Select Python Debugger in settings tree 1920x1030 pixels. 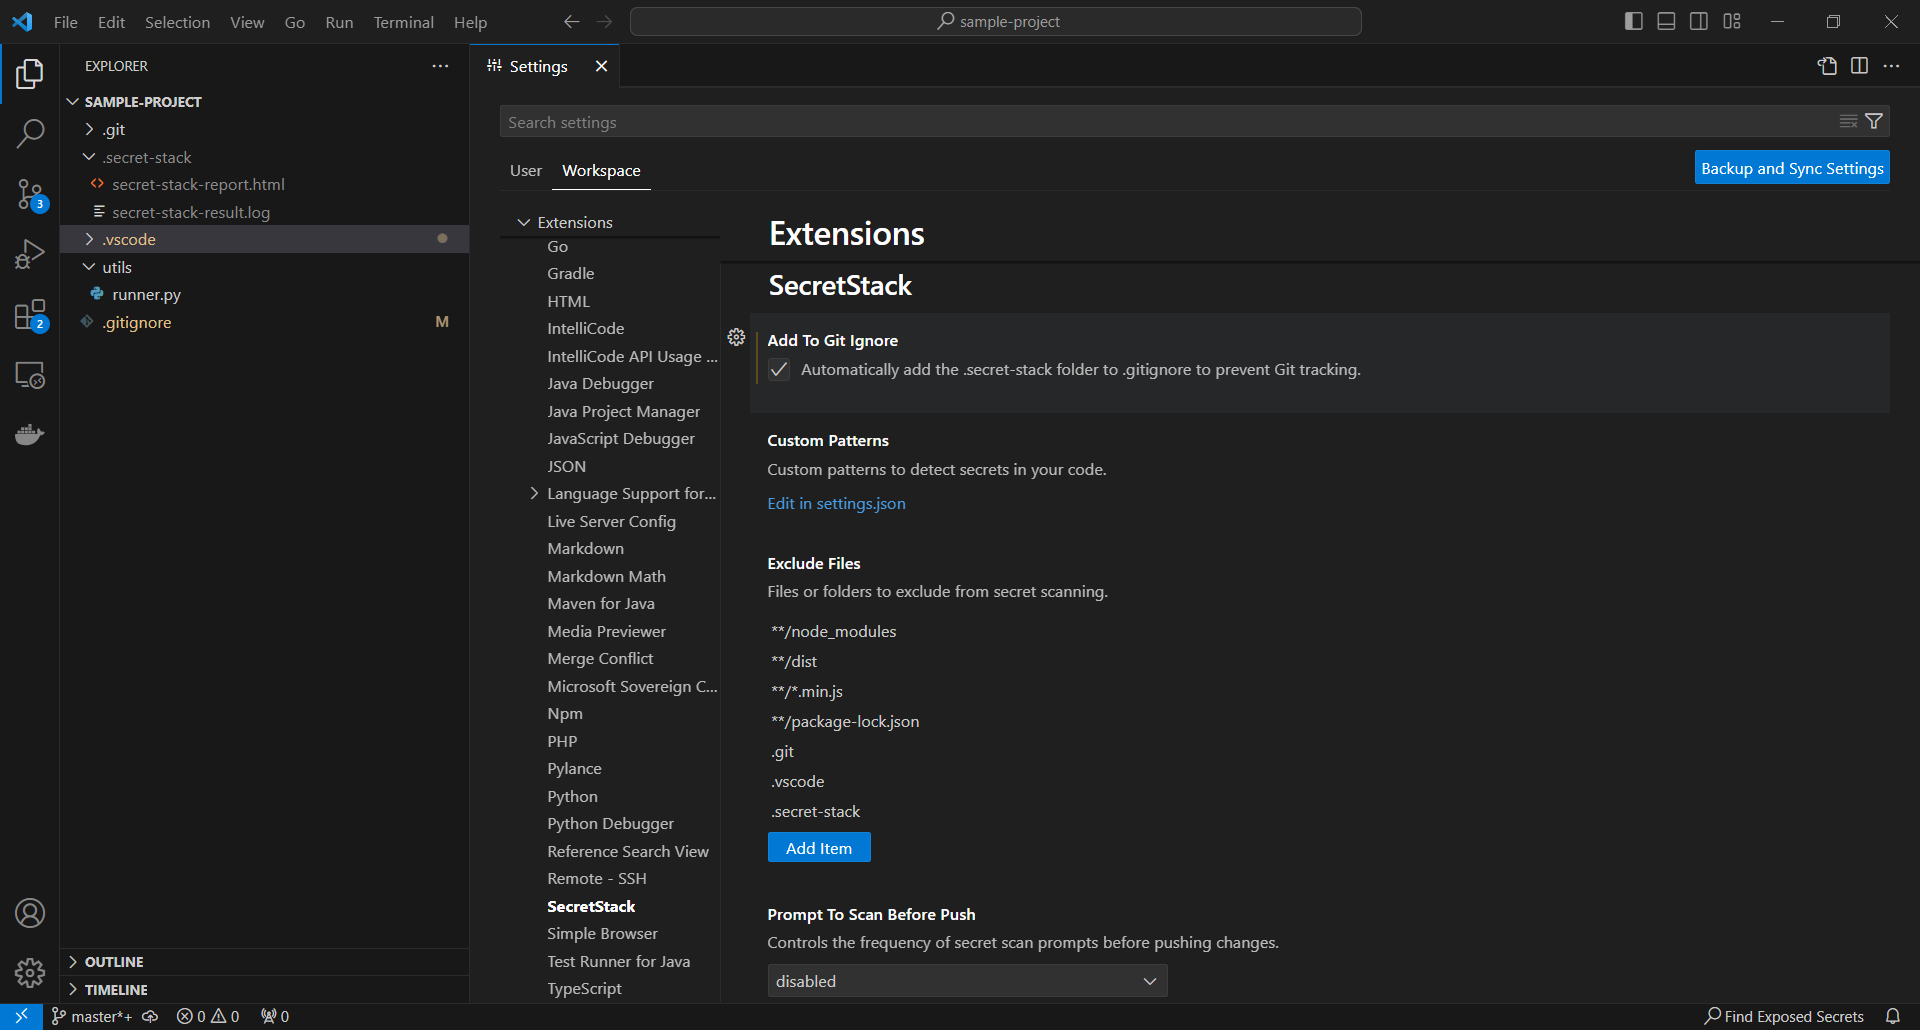point(610,824)
